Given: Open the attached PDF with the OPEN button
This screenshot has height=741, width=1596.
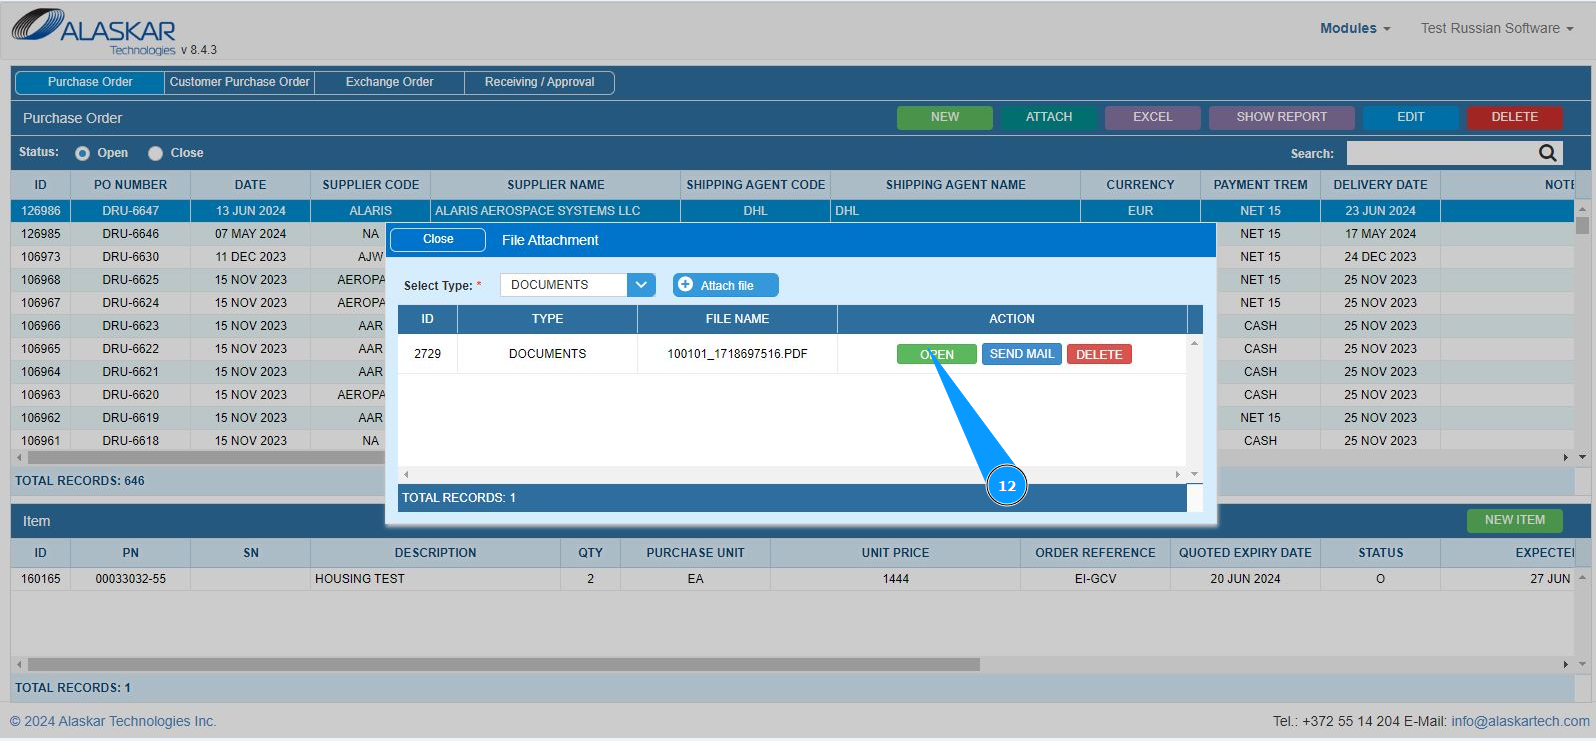Looking at the screenshot, I should [937, 354].
